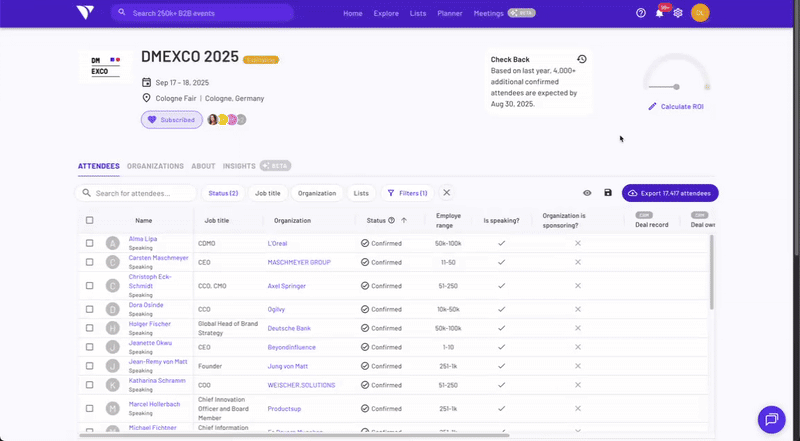Screen dimensions: 800x441
Task: Click the table's horizontal scrollbar
Action: point(294,435)
